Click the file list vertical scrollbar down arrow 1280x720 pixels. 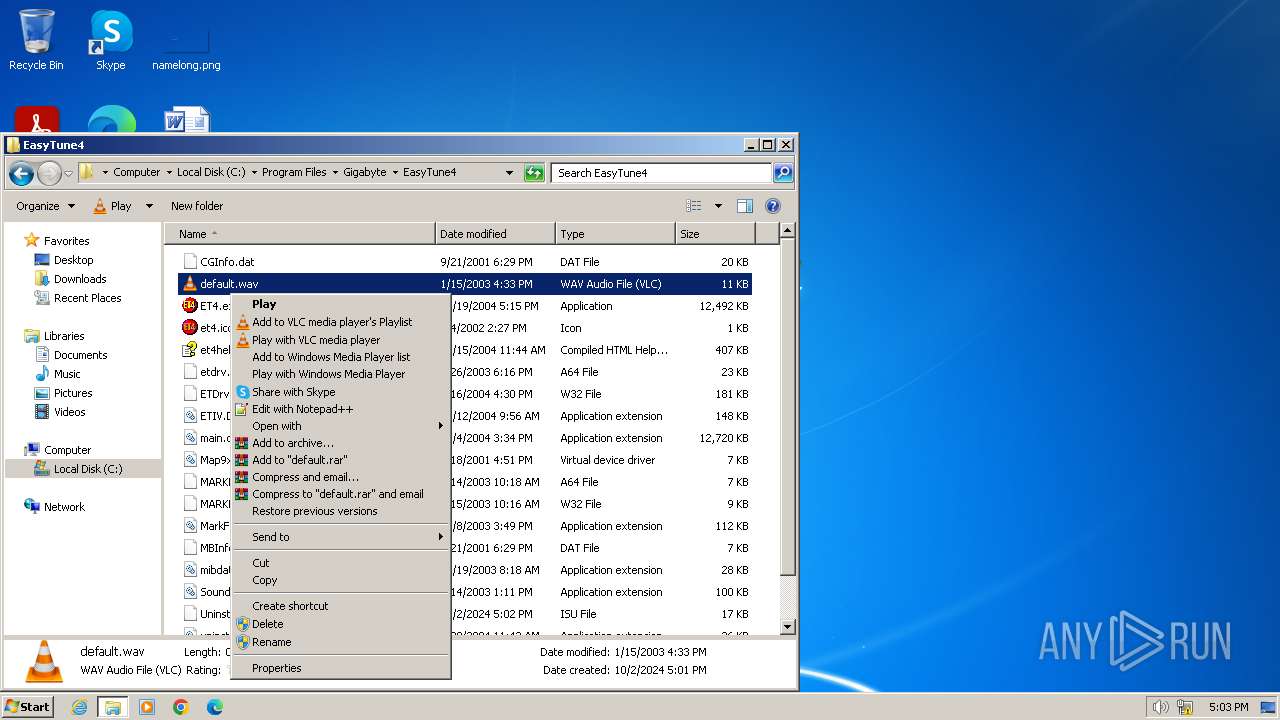787,627
